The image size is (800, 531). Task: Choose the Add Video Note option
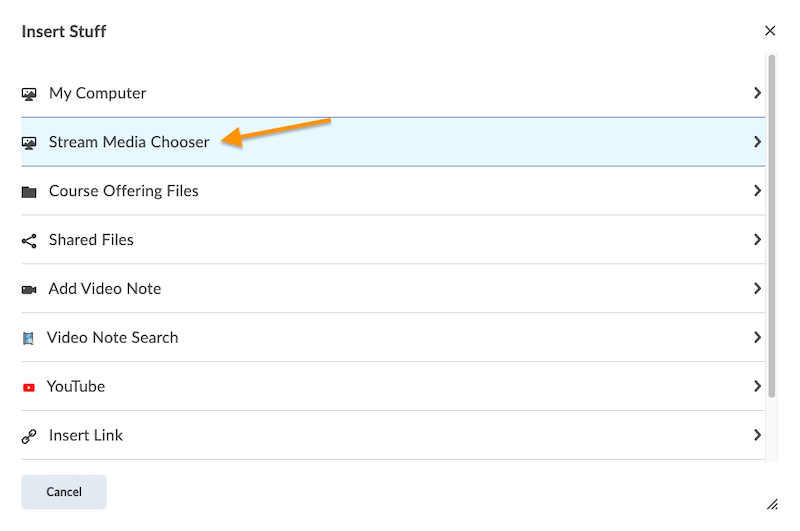point(105,289)
